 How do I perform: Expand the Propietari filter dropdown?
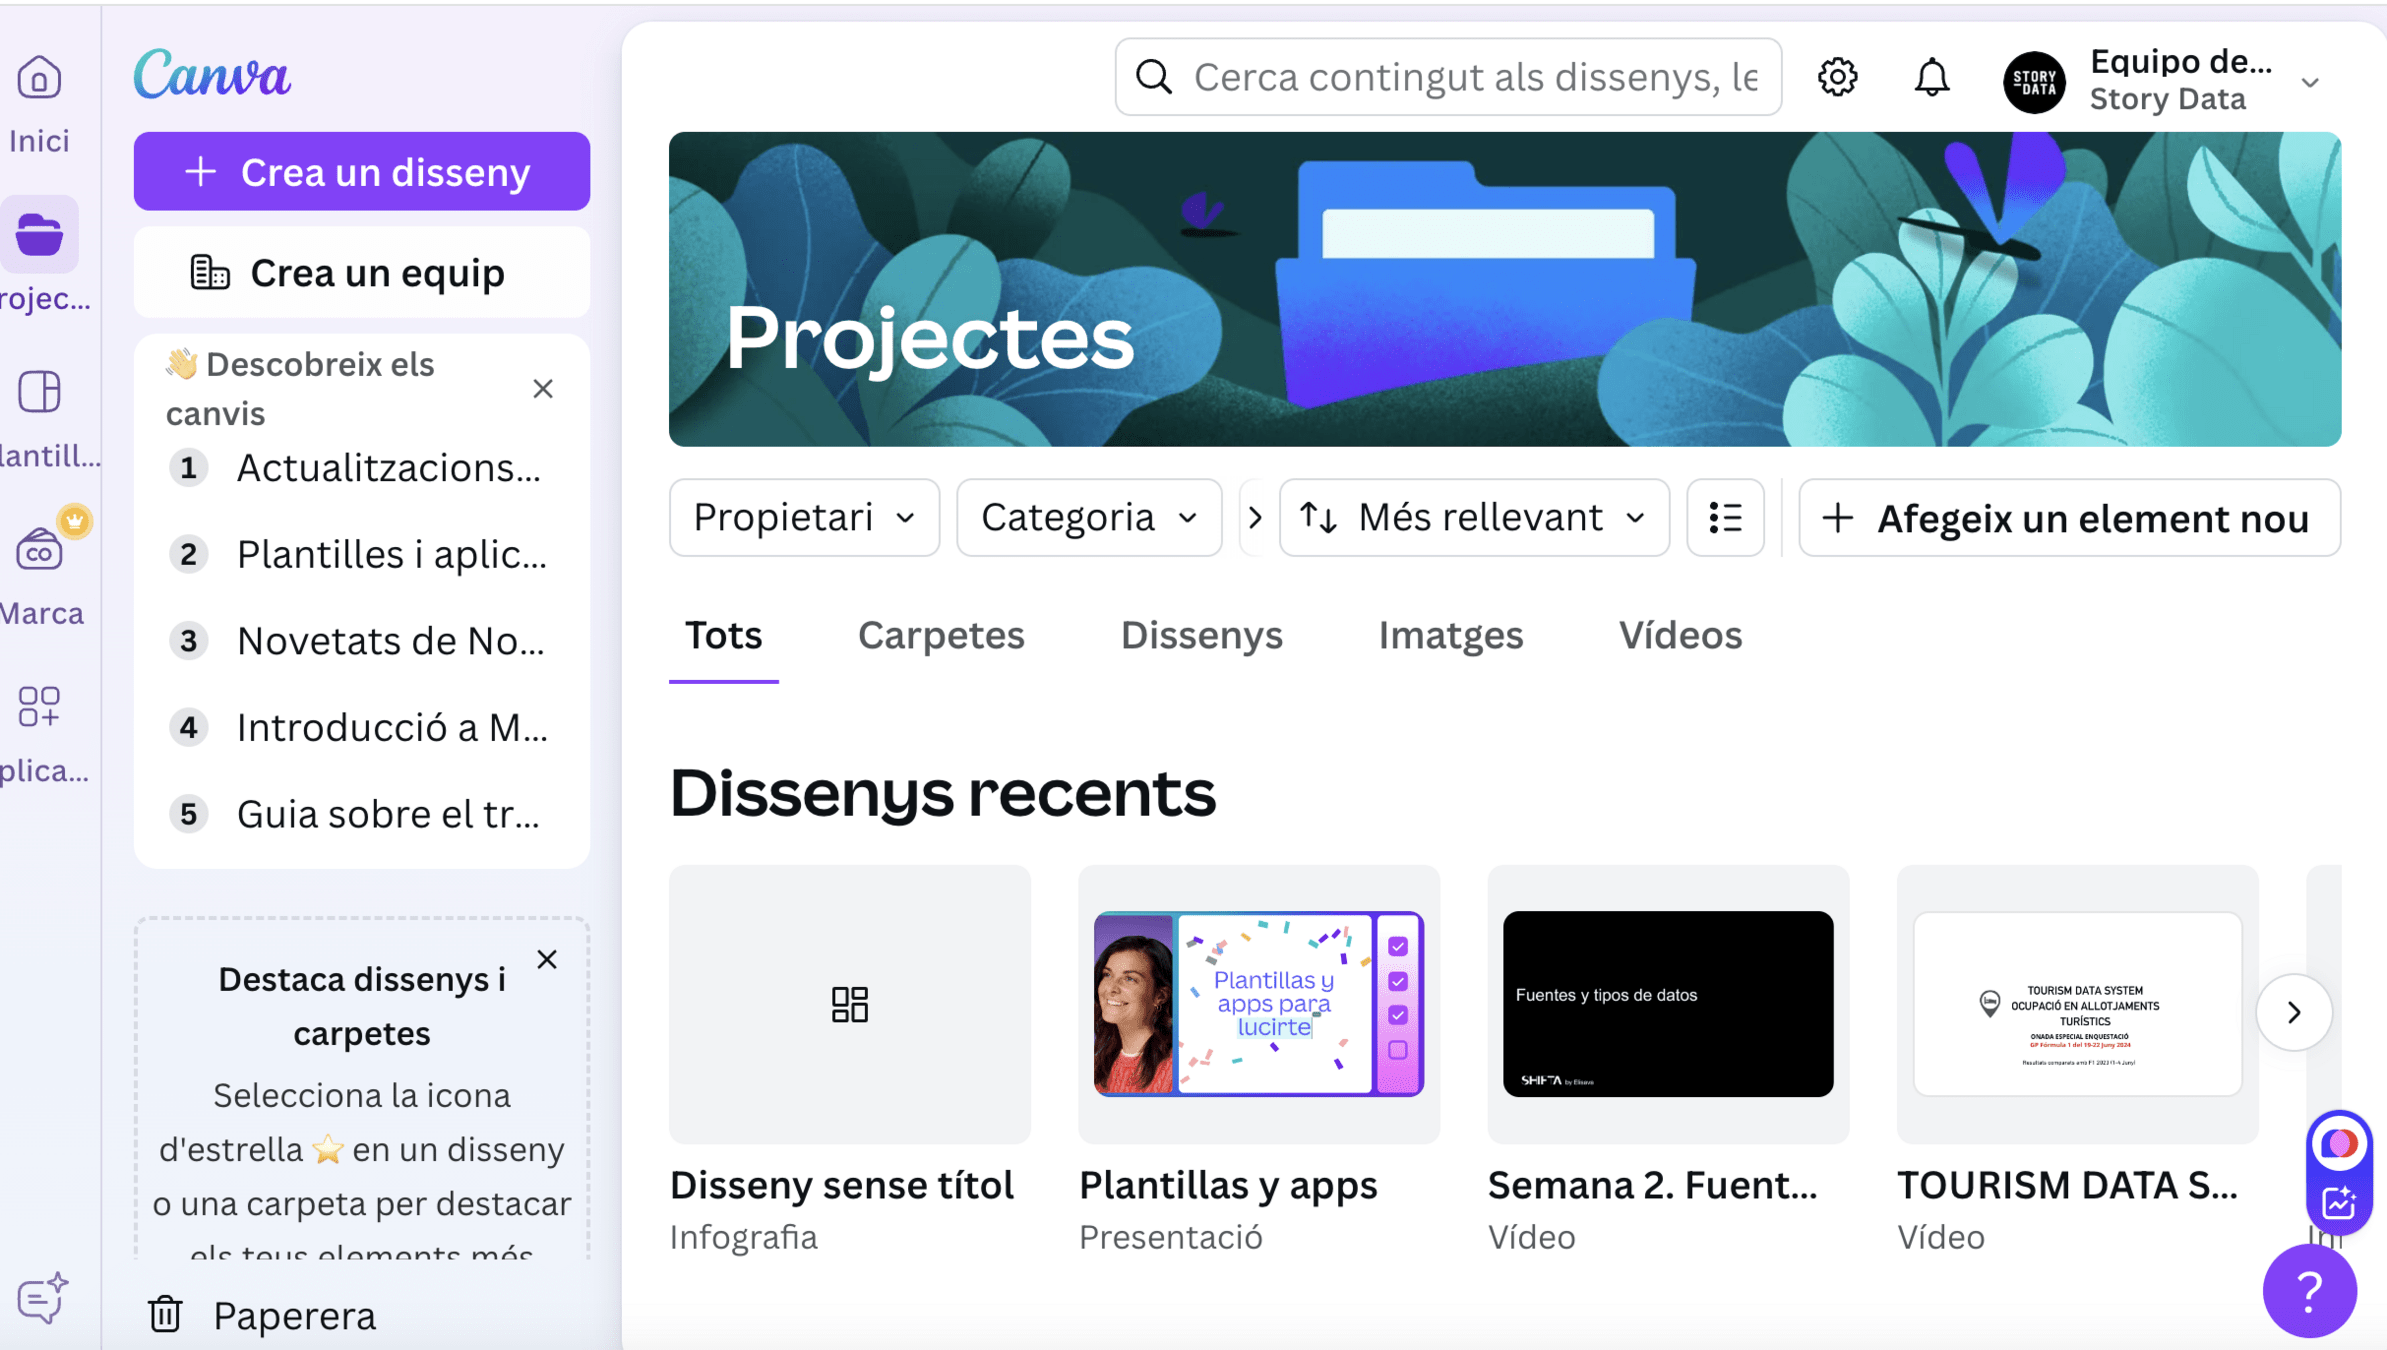coord(804,518)
